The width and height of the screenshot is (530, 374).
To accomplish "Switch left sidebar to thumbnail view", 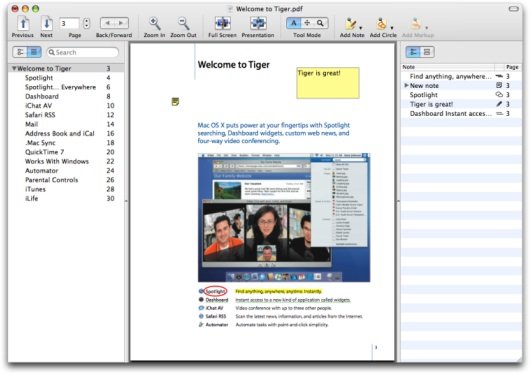I will [20, 52].
